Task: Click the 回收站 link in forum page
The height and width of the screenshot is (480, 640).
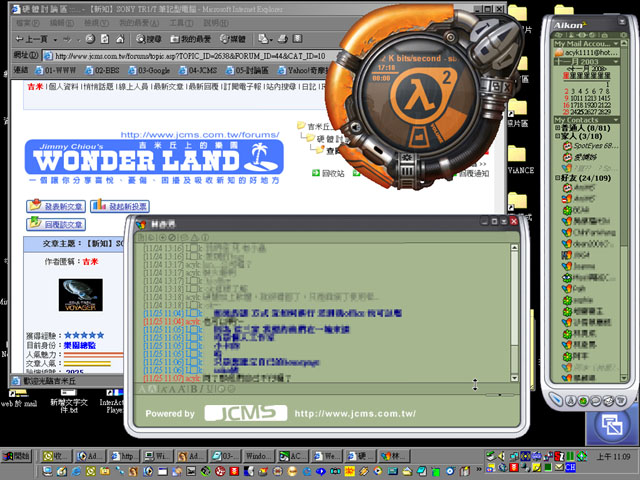Action: 328,173
